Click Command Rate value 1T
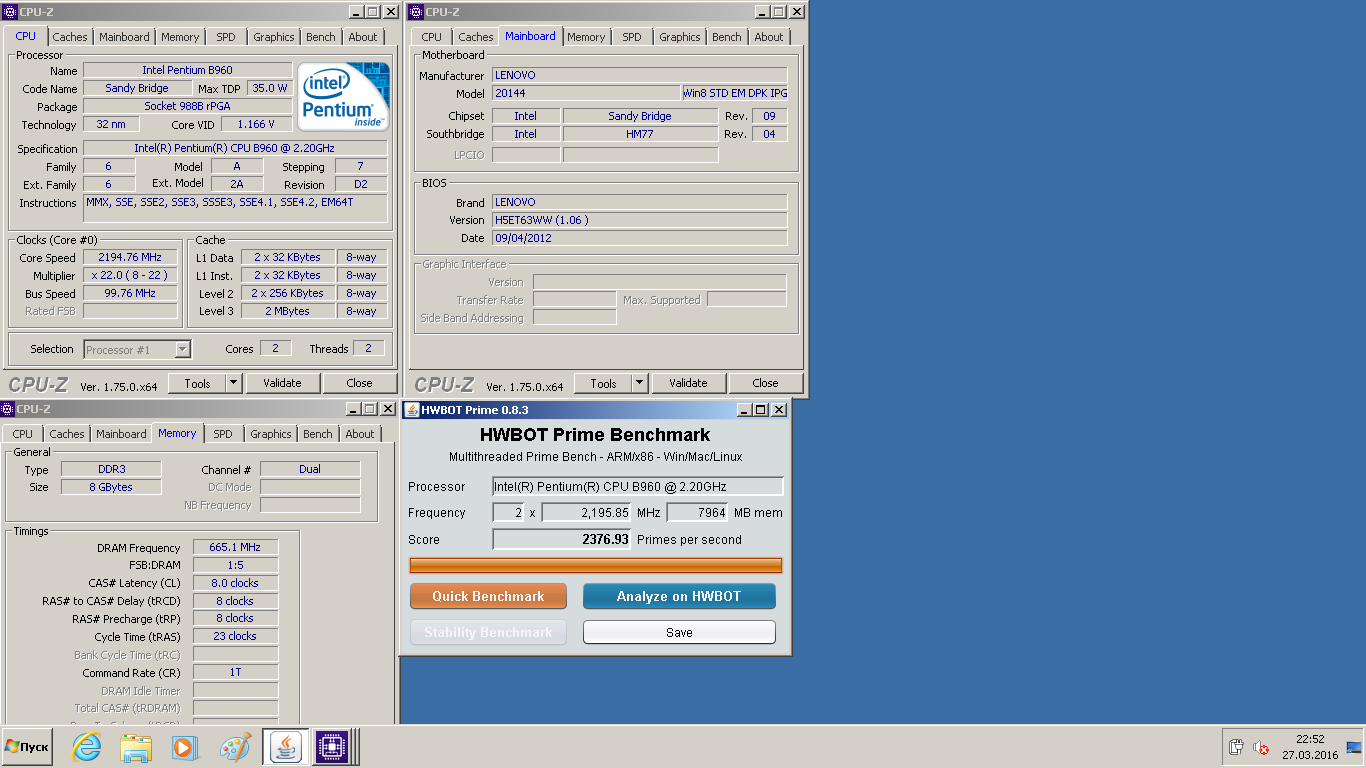Image resolution: width=1366 pixels, height=768 pixels. pos(235,672)
